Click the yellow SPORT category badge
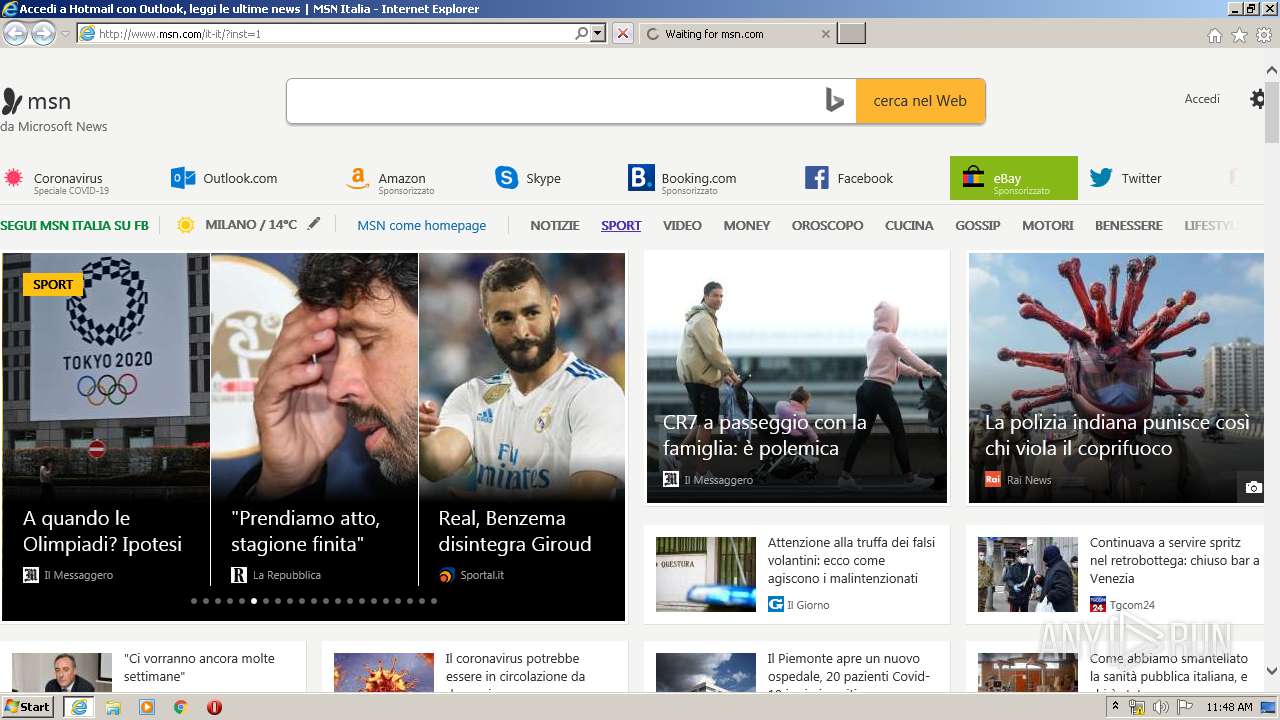 coord(53,284)
